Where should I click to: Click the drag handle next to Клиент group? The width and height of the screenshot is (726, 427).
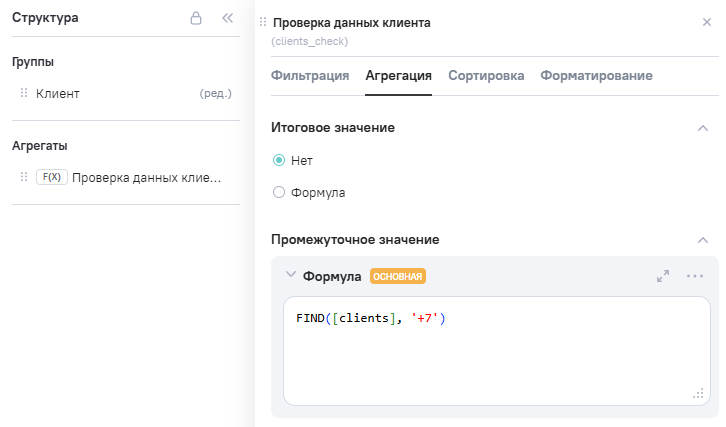click(x=24, y=93)
